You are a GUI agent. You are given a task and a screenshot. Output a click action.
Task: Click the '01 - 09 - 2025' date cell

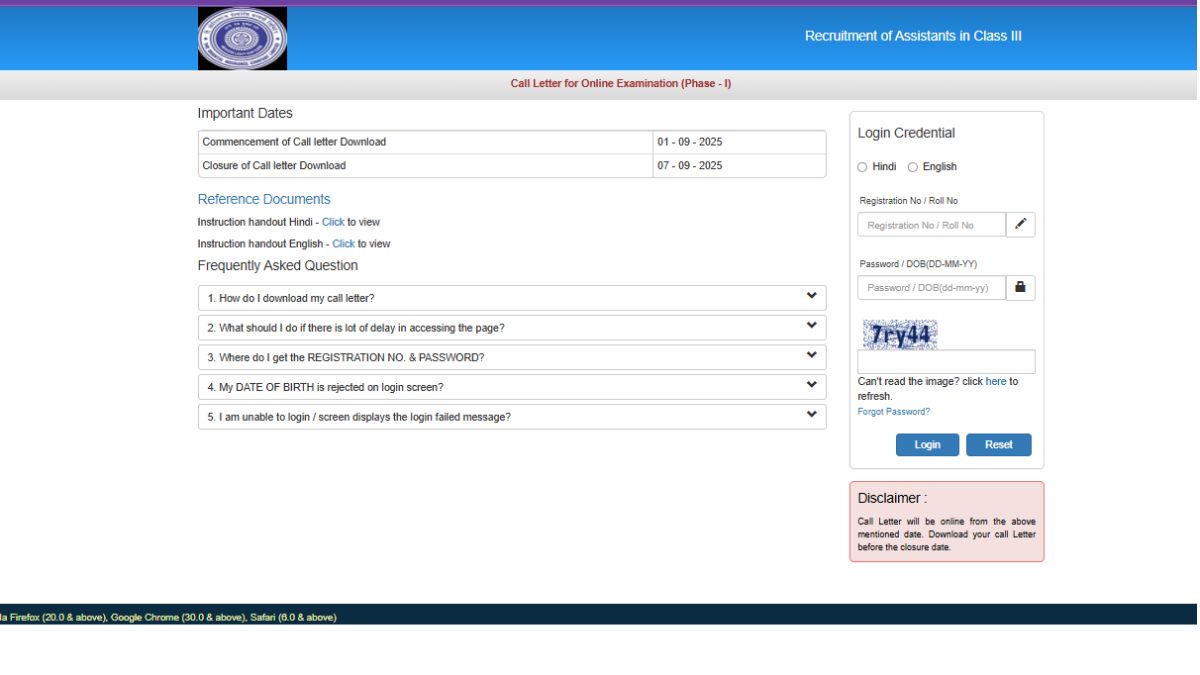point(739,142)
